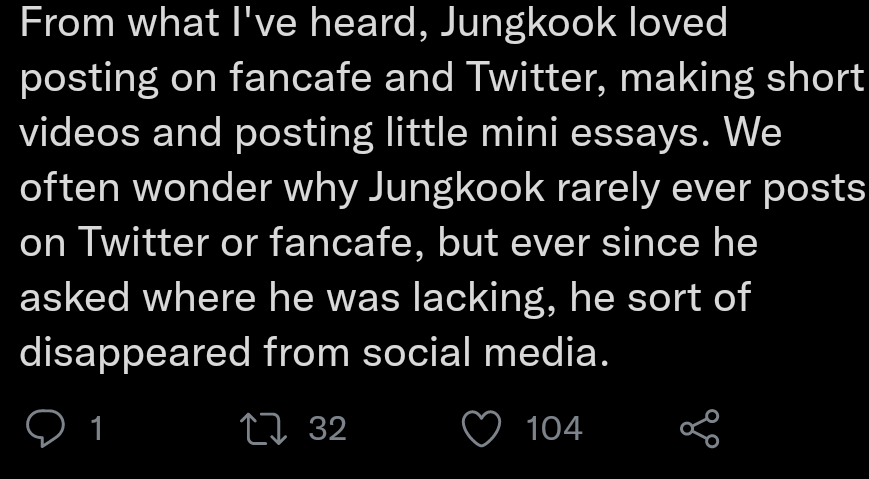Screen dimensions: 869x479
Task: Click the reply speech bubble icon
Action: 44,428
